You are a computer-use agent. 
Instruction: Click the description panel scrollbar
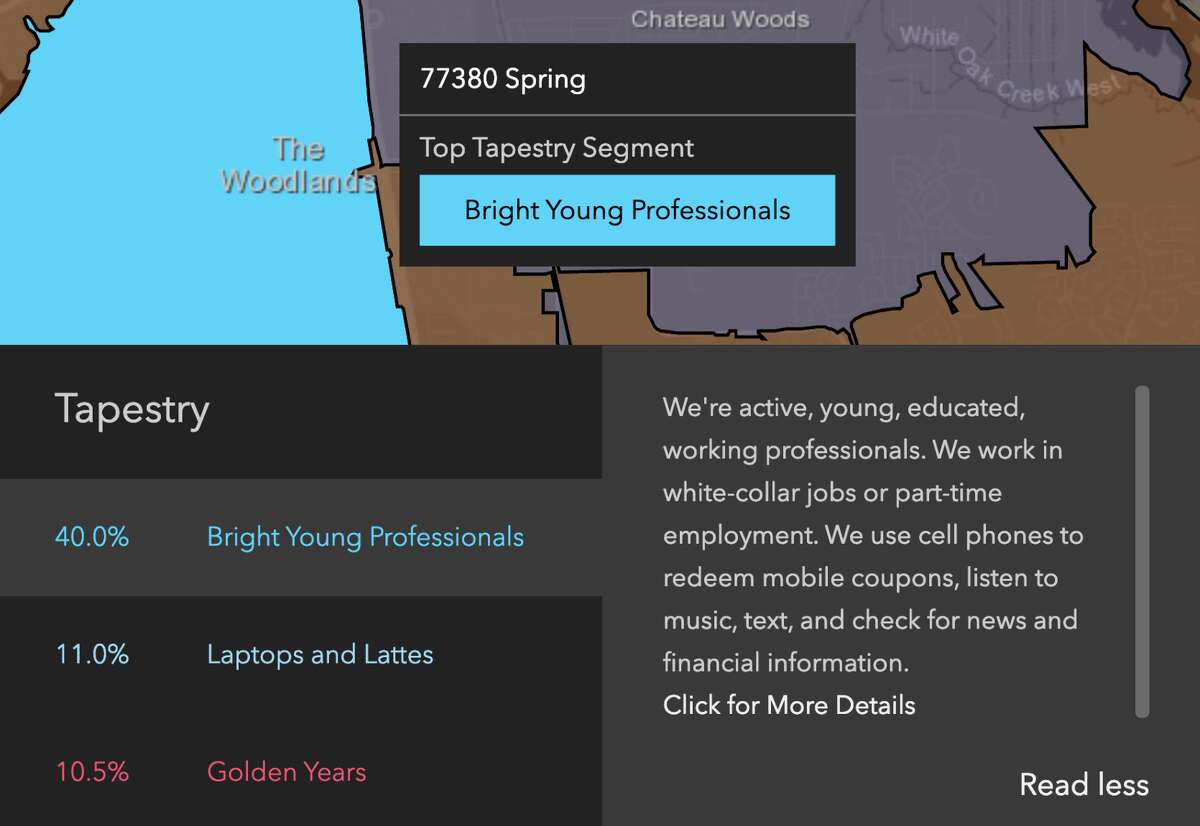[1142, 552]
